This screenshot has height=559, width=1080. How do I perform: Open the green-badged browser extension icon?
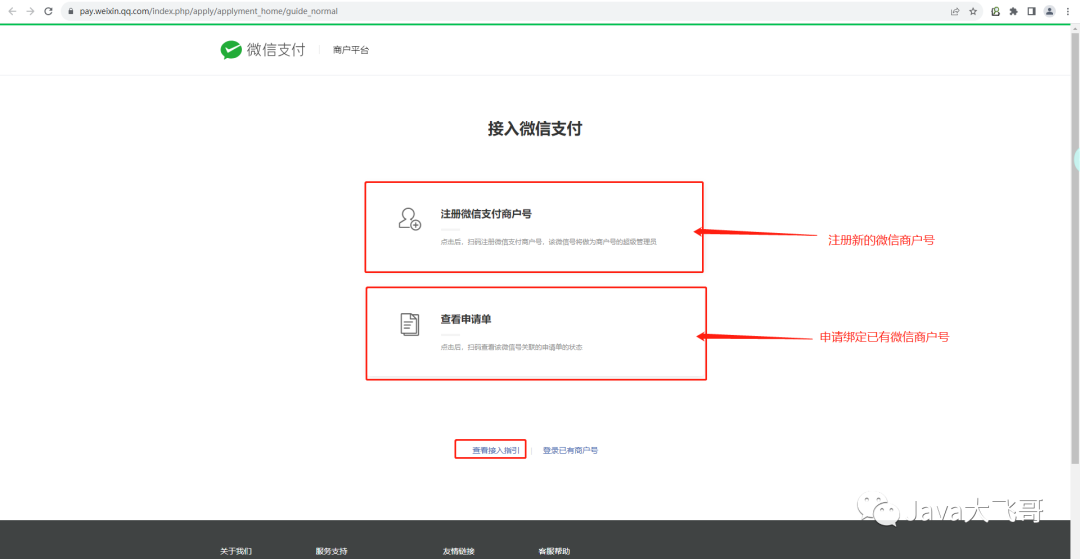[995, 11]
